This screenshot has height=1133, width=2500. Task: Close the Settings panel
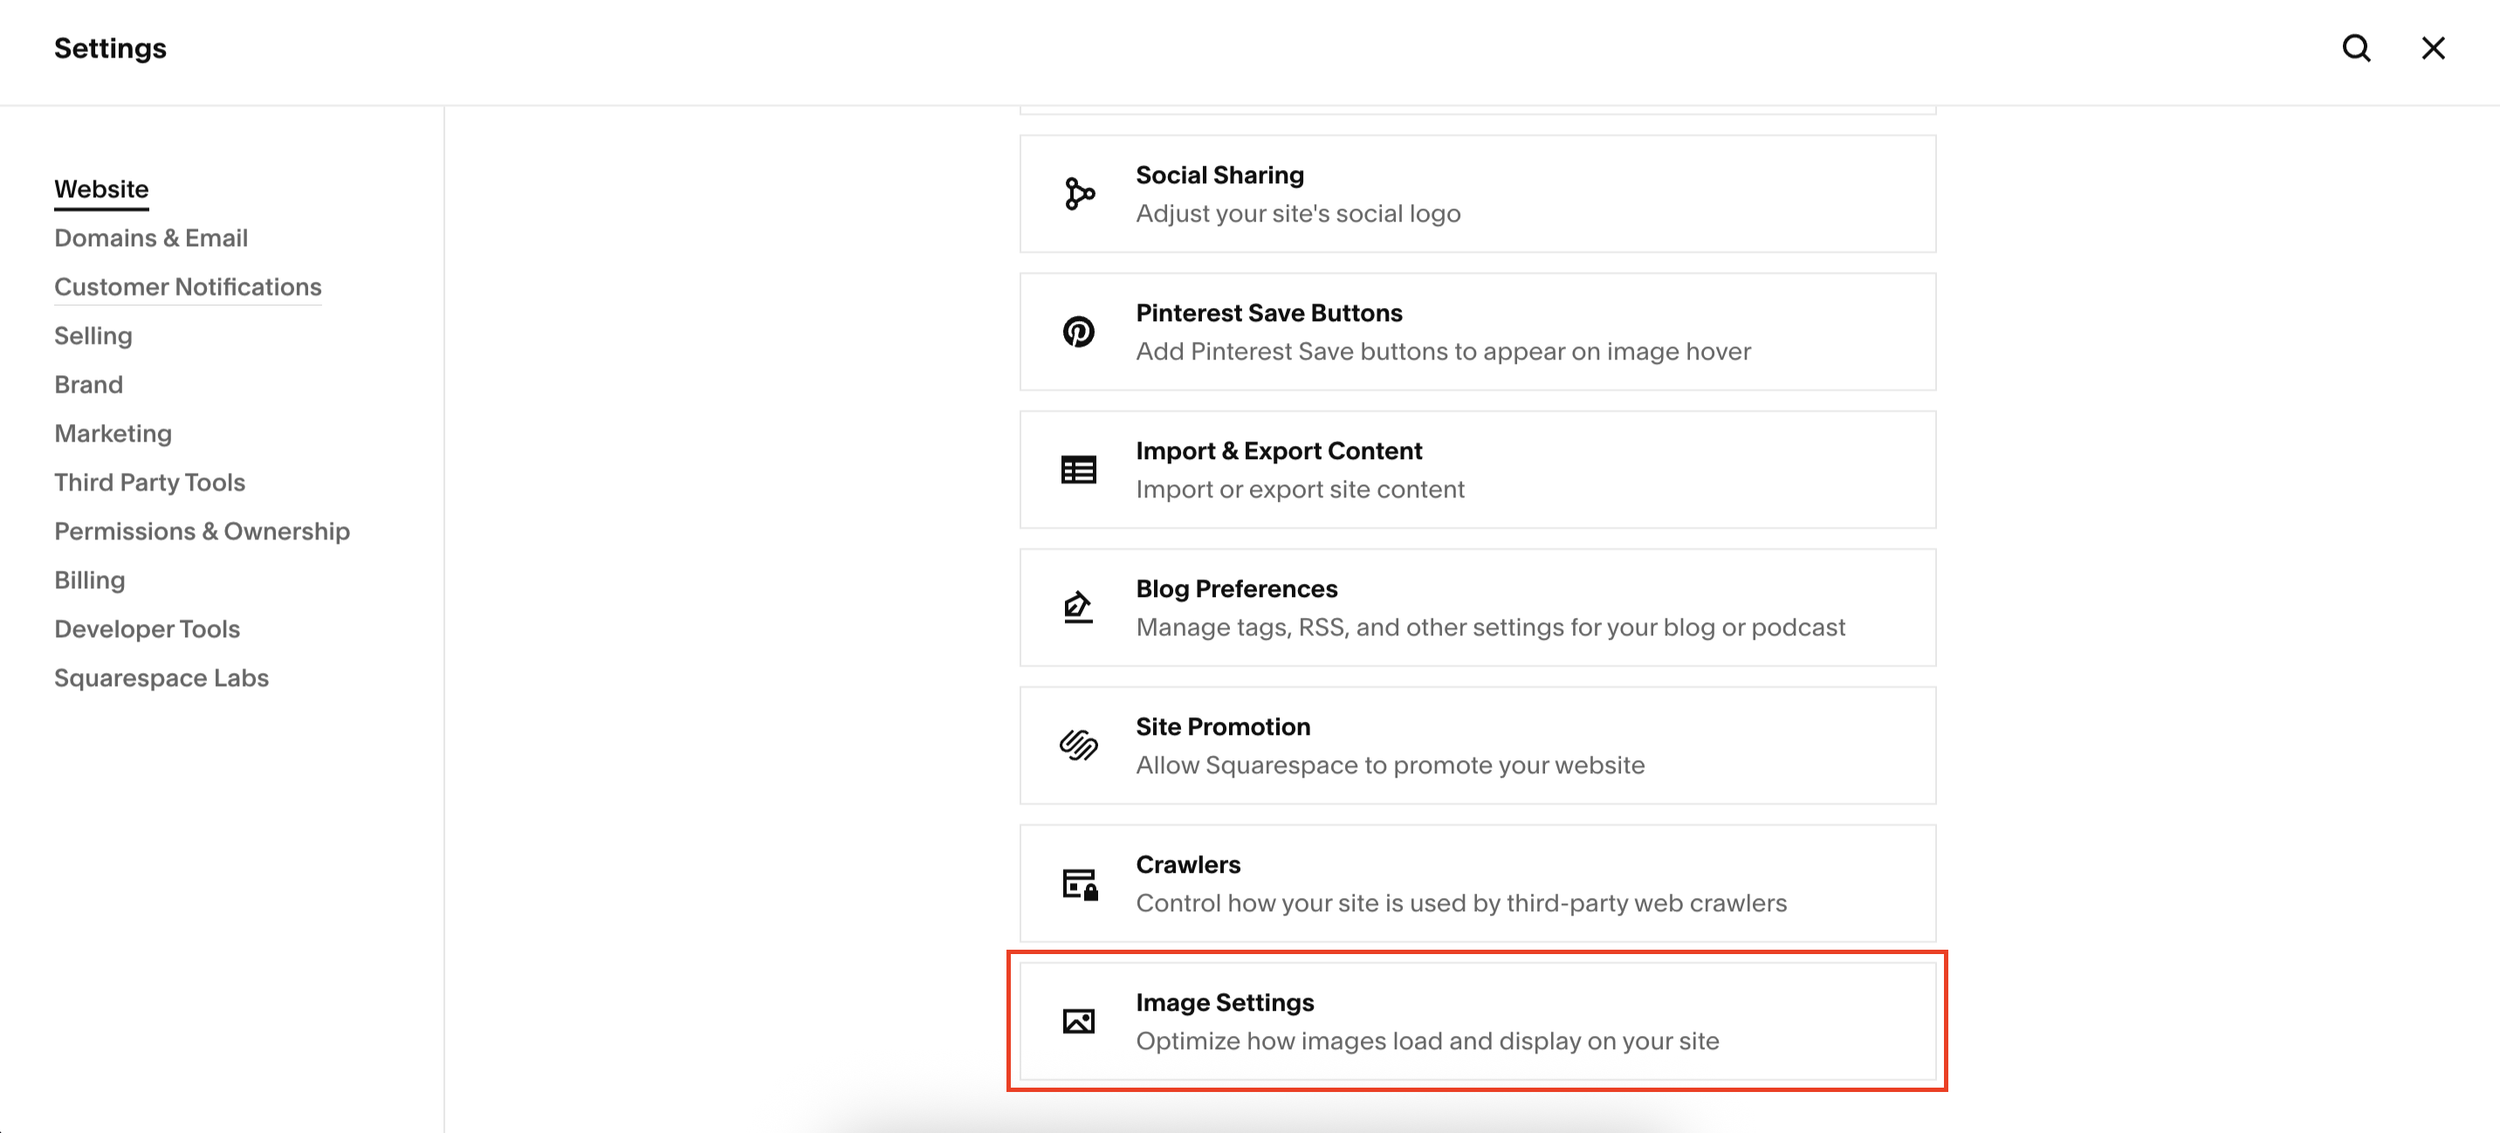pos(2433,48)
